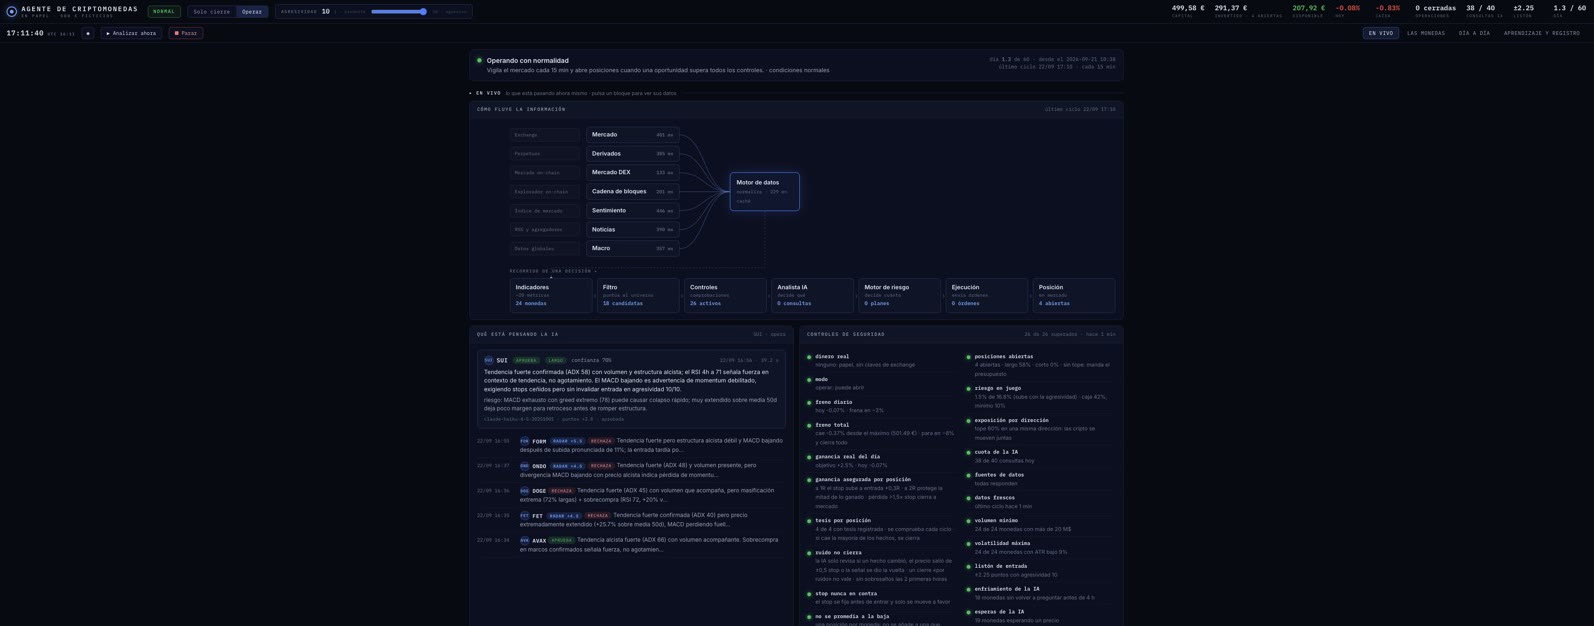Select the 'Cadena de bloques' source block
Screen dimensions: 1594x626
click(x=633, y=192)
